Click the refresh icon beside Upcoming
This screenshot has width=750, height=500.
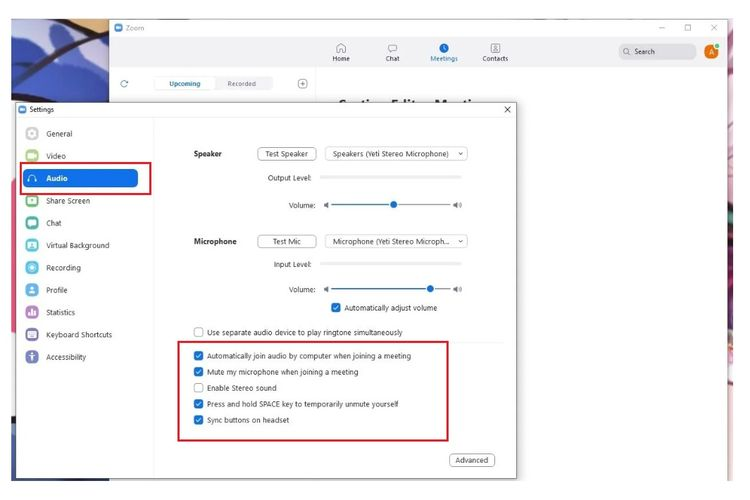point(124,84)
